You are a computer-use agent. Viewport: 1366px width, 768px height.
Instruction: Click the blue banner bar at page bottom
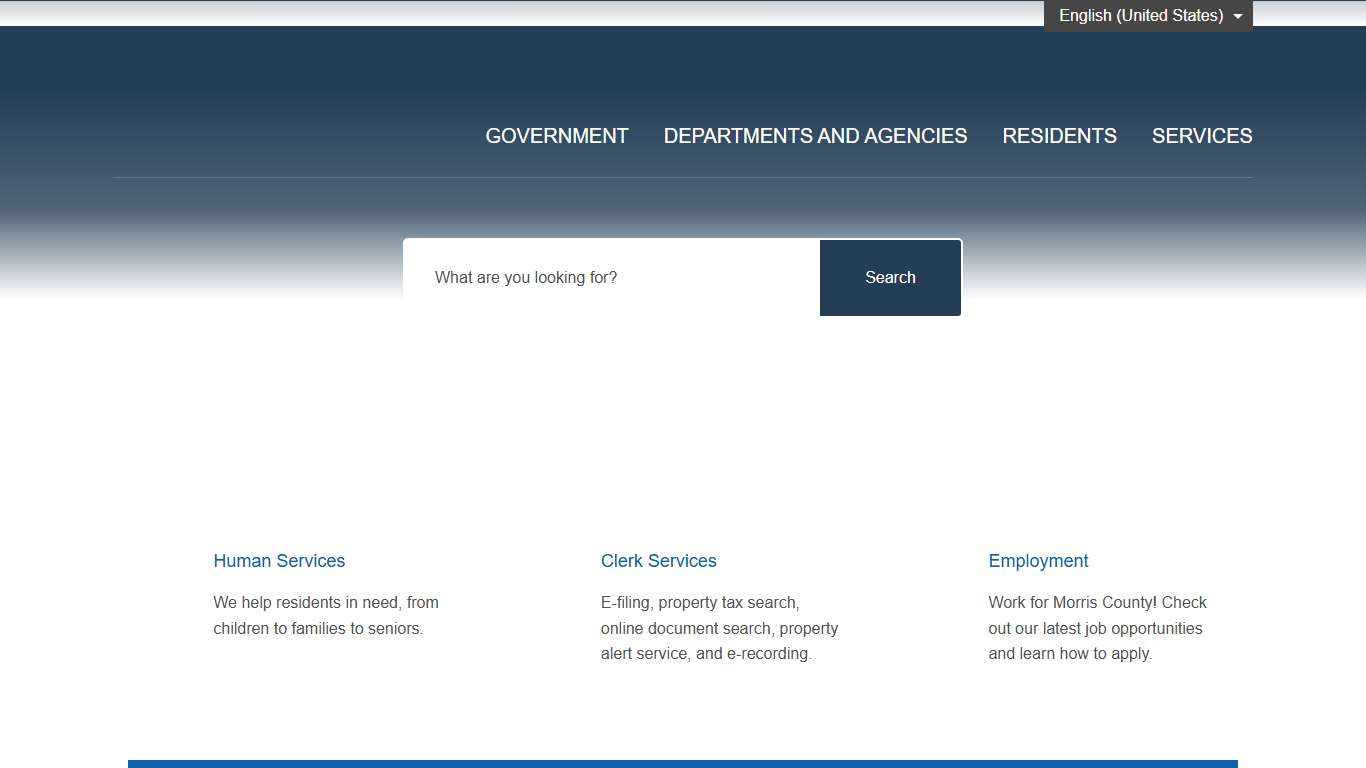pyautogui.click(x=682, y=764)
